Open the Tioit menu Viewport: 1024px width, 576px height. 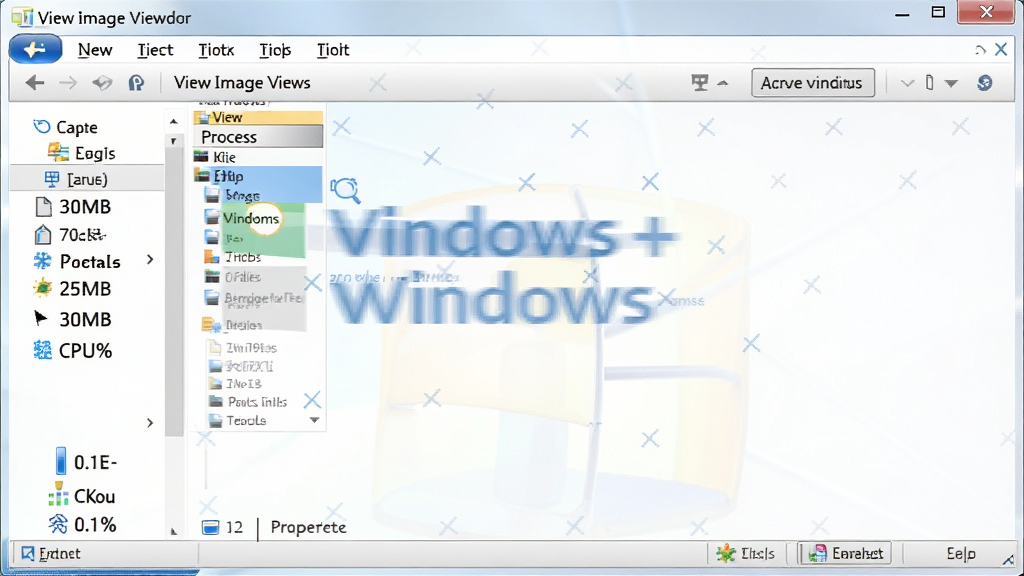[x=333, y=50]
